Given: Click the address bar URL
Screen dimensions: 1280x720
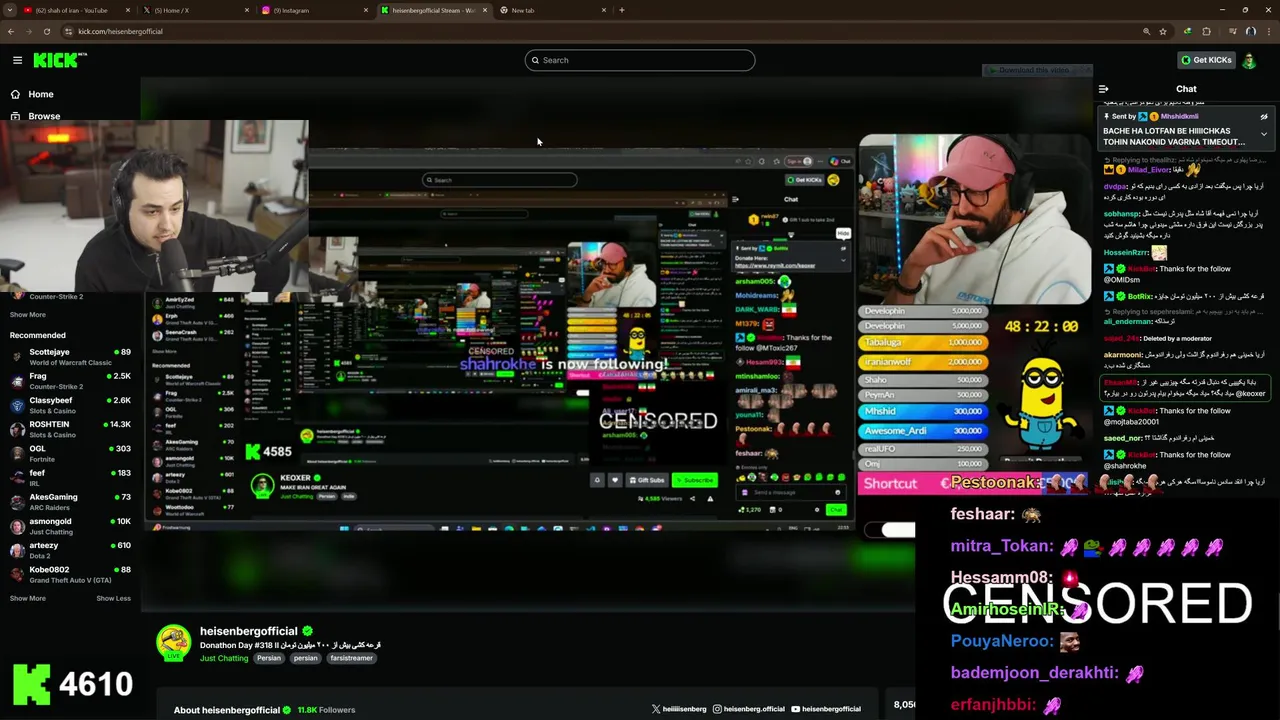Looking at the screenshot, I should (x=120, y=31).
